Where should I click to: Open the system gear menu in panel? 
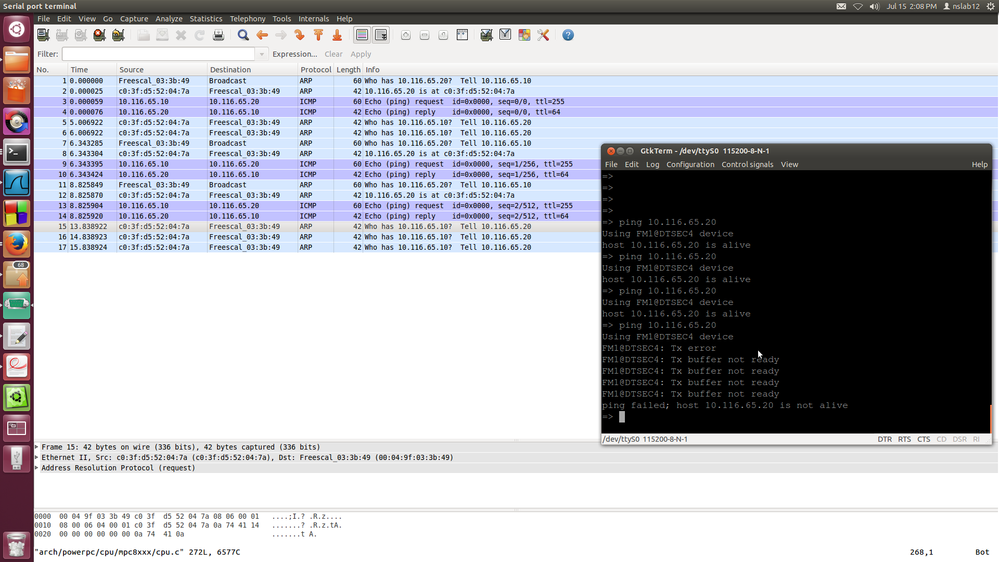(x=991, y=6)
